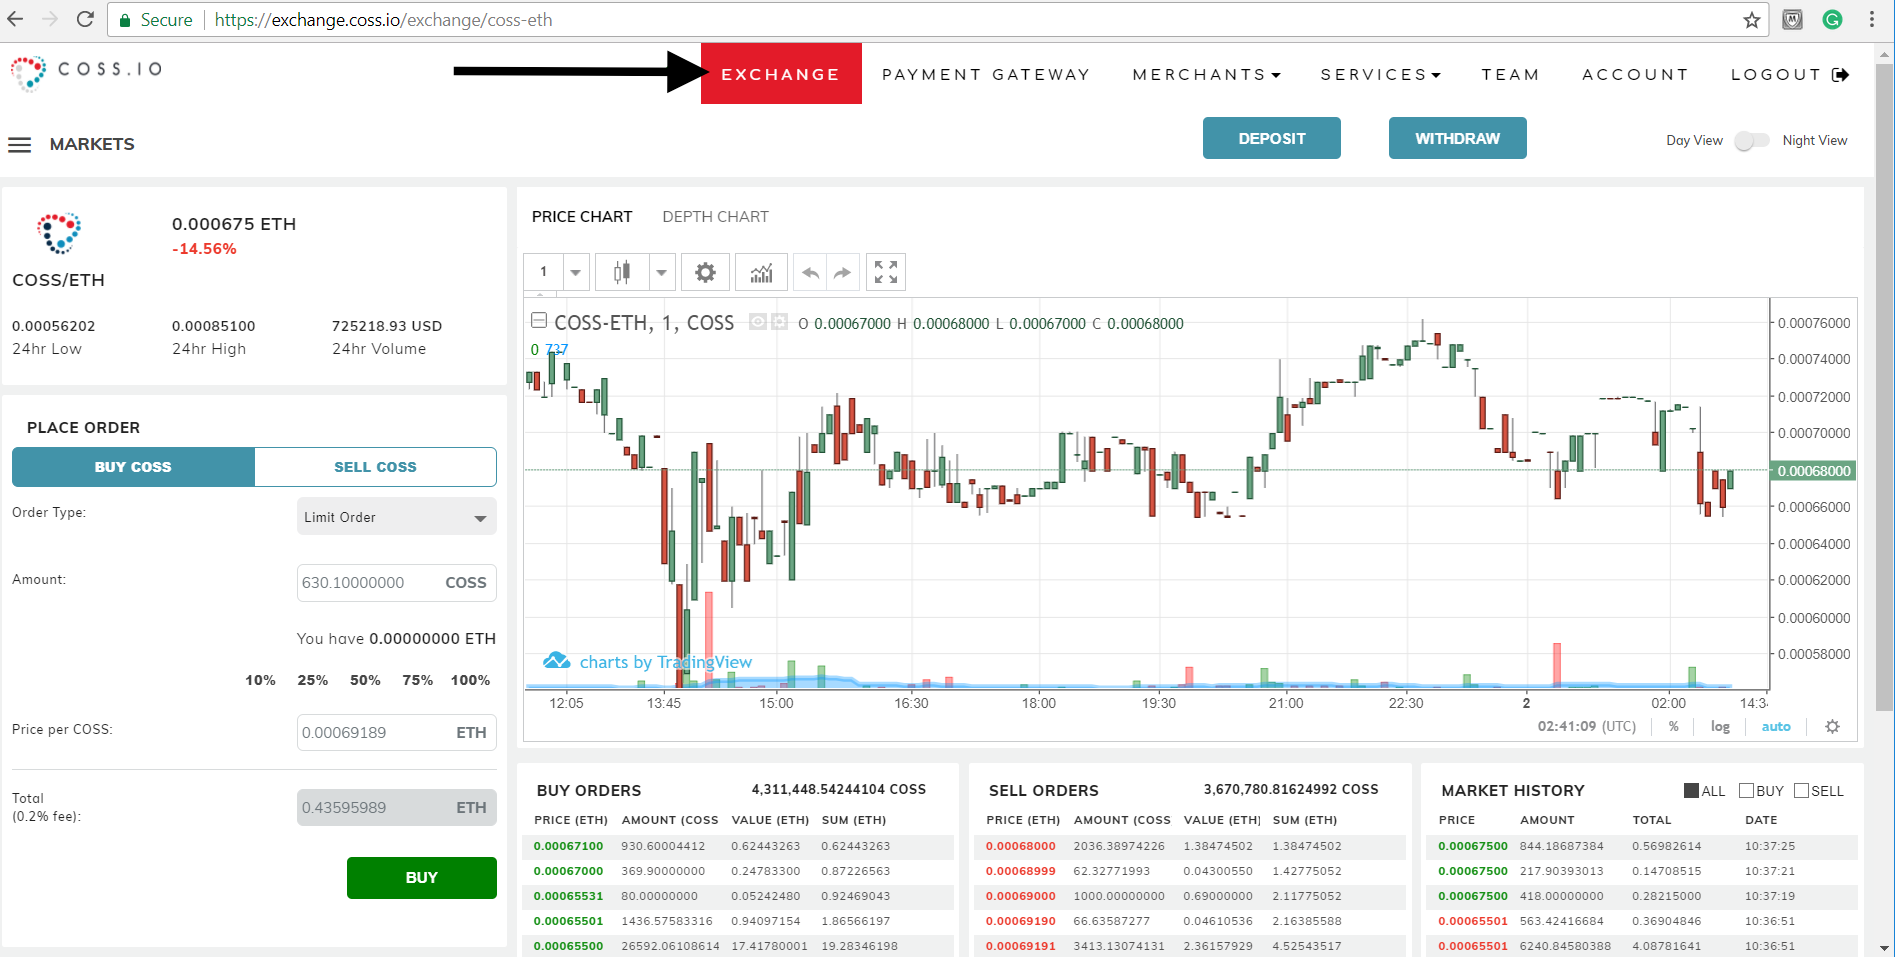1895x957 pixels.
Task: Select 10% of balance
Action: (261, 681)
